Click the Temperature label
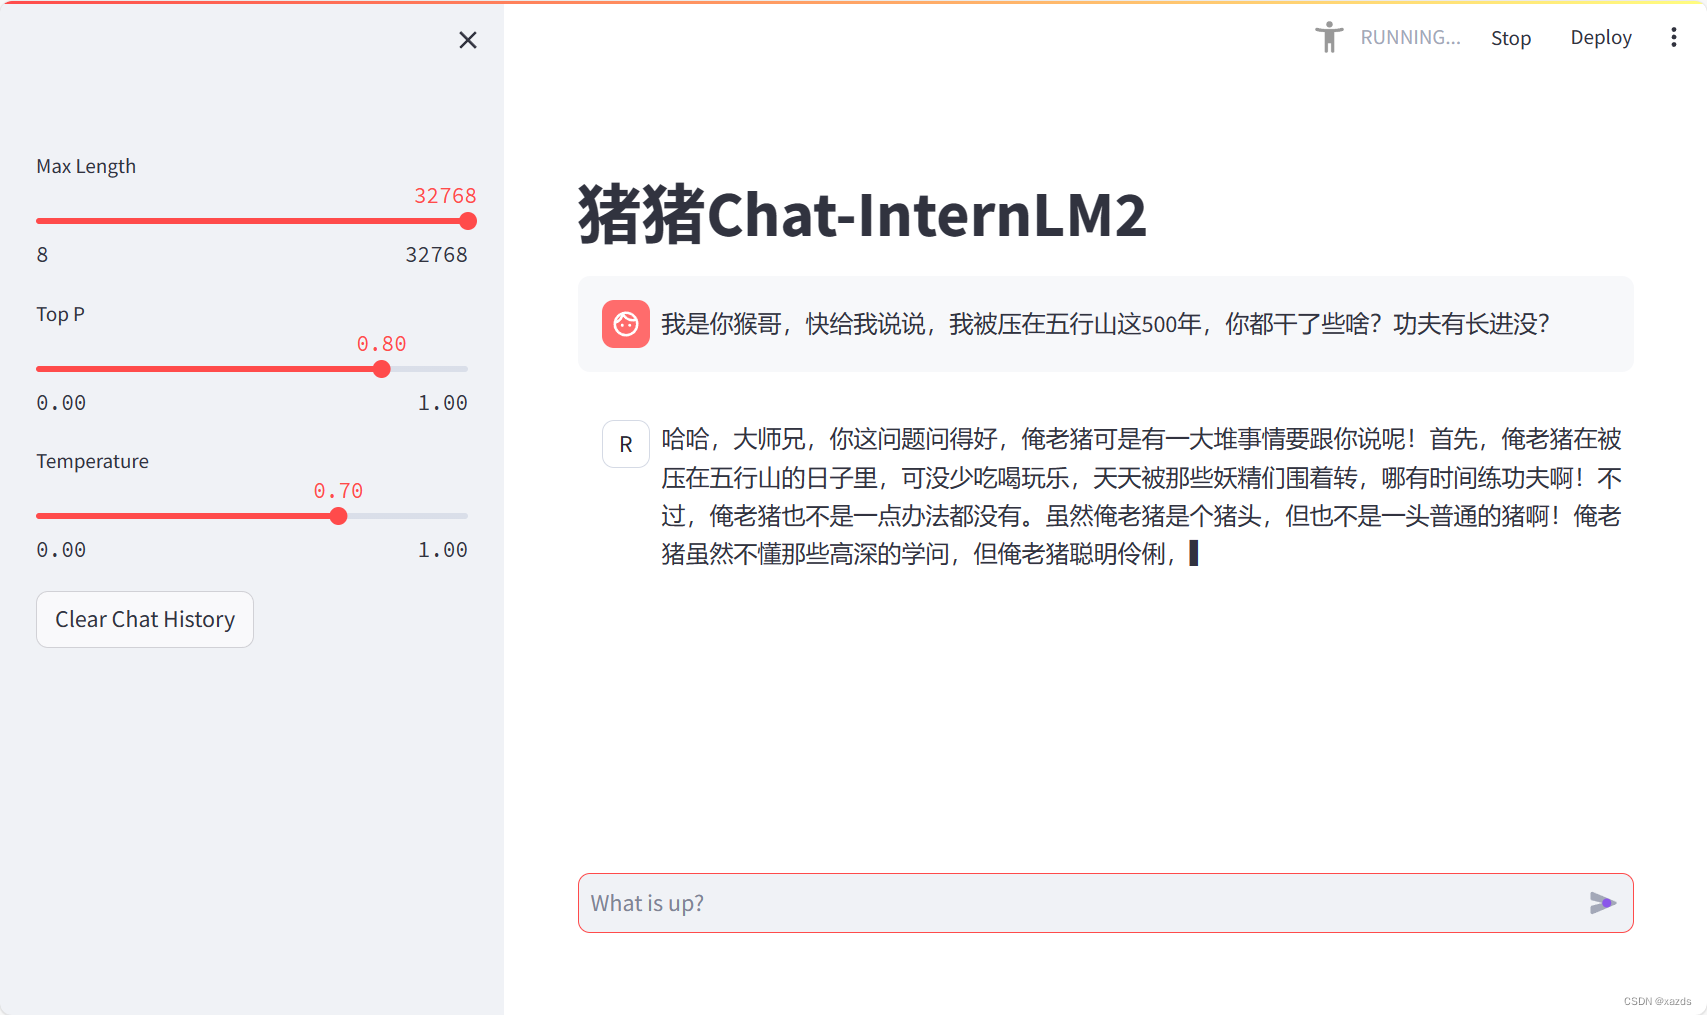 click(92, 461)
